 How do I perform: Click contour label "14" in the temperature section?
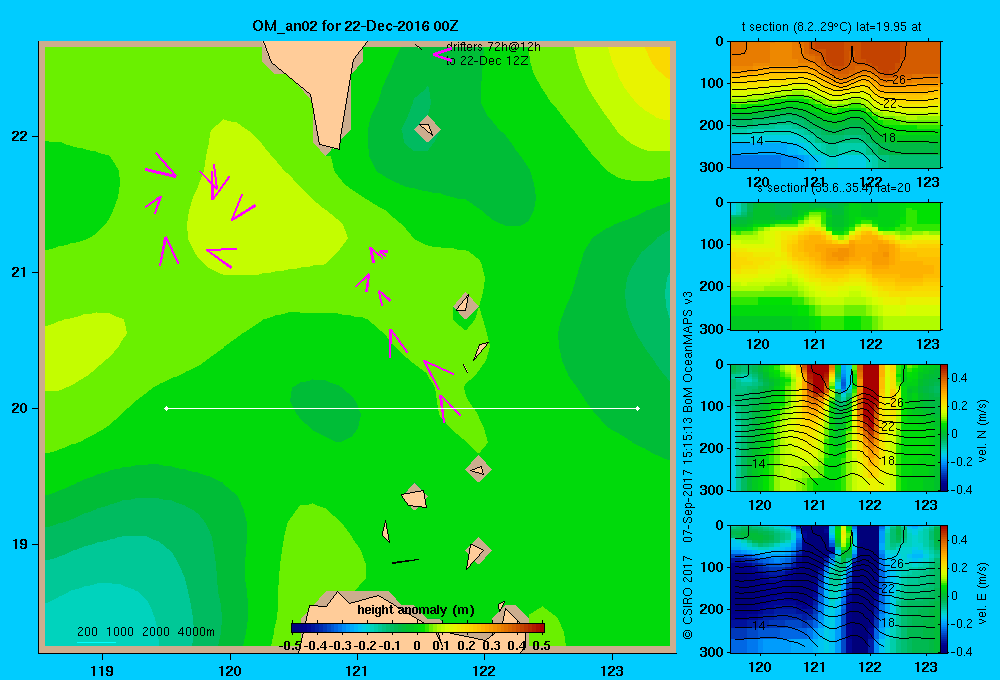[x=757, y=140]
